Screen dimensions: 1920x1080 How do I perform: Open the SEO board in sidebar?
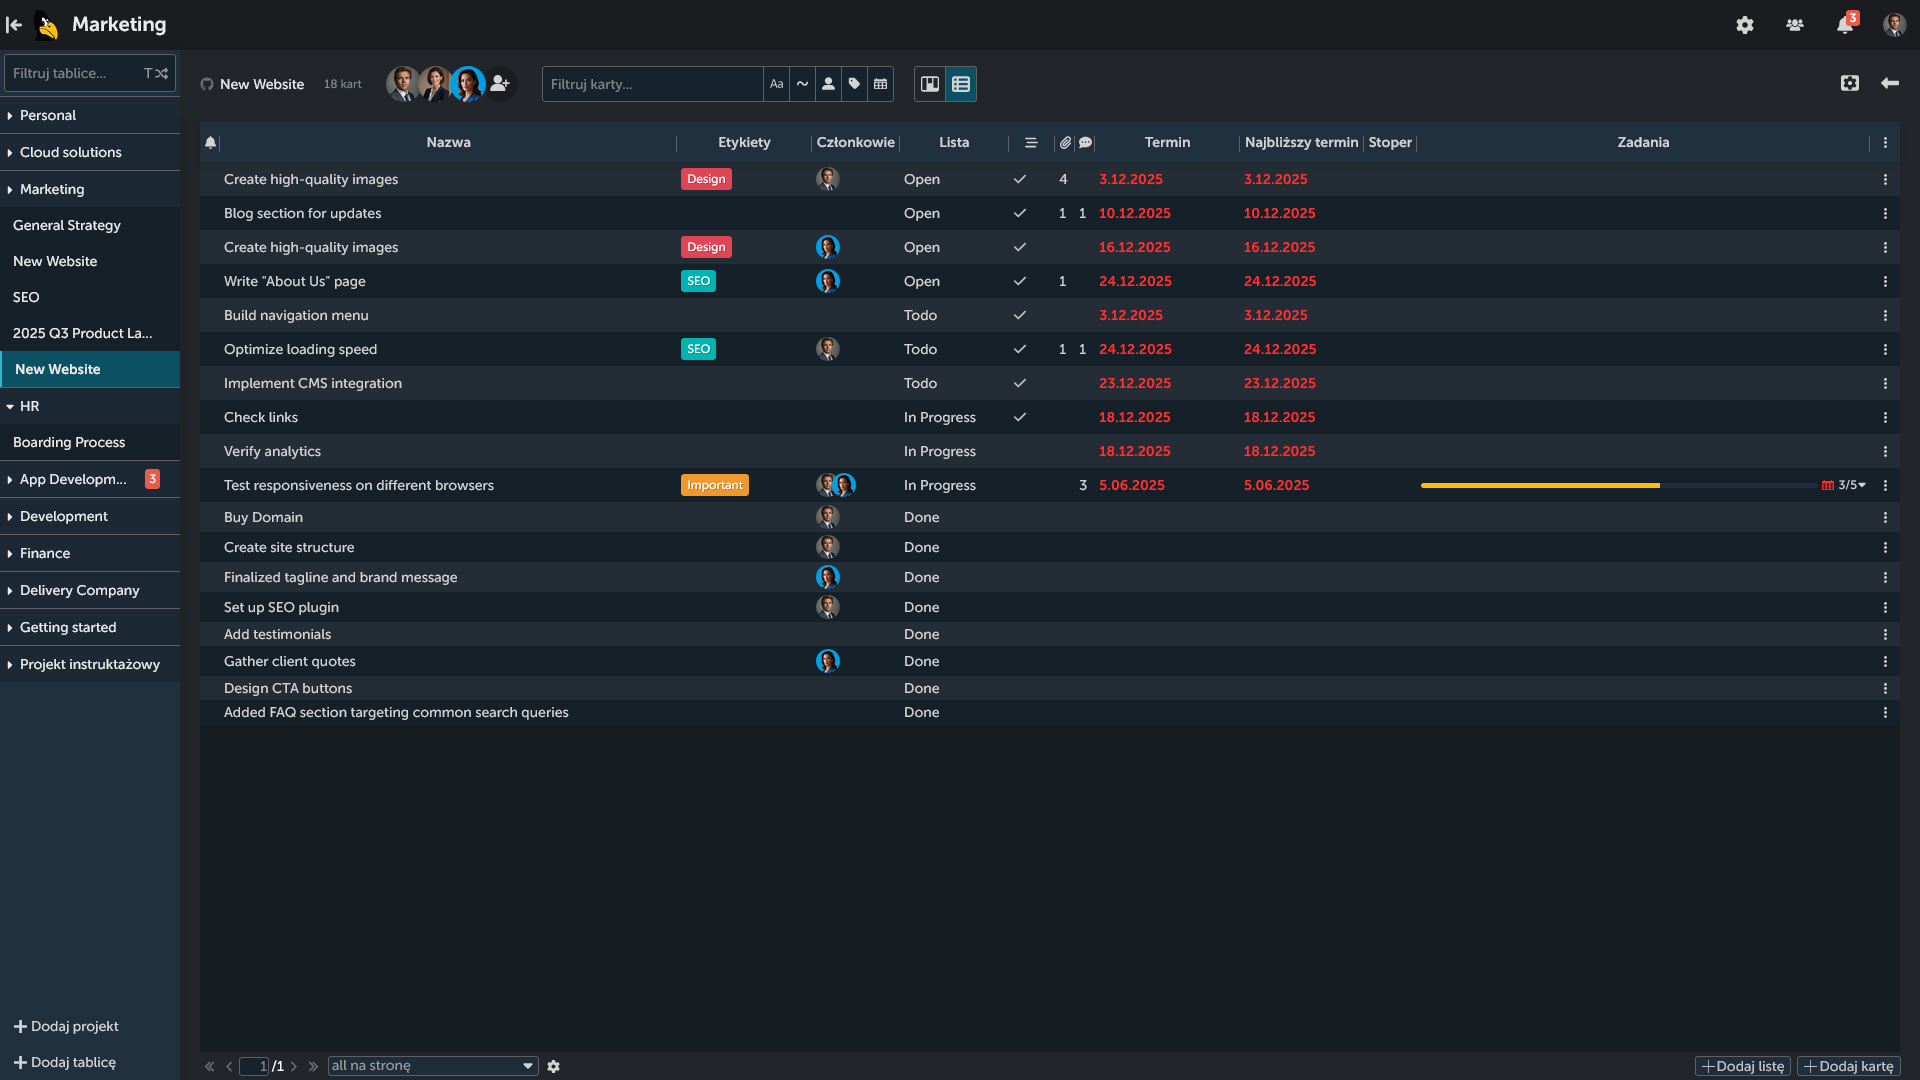pos(26,297)
